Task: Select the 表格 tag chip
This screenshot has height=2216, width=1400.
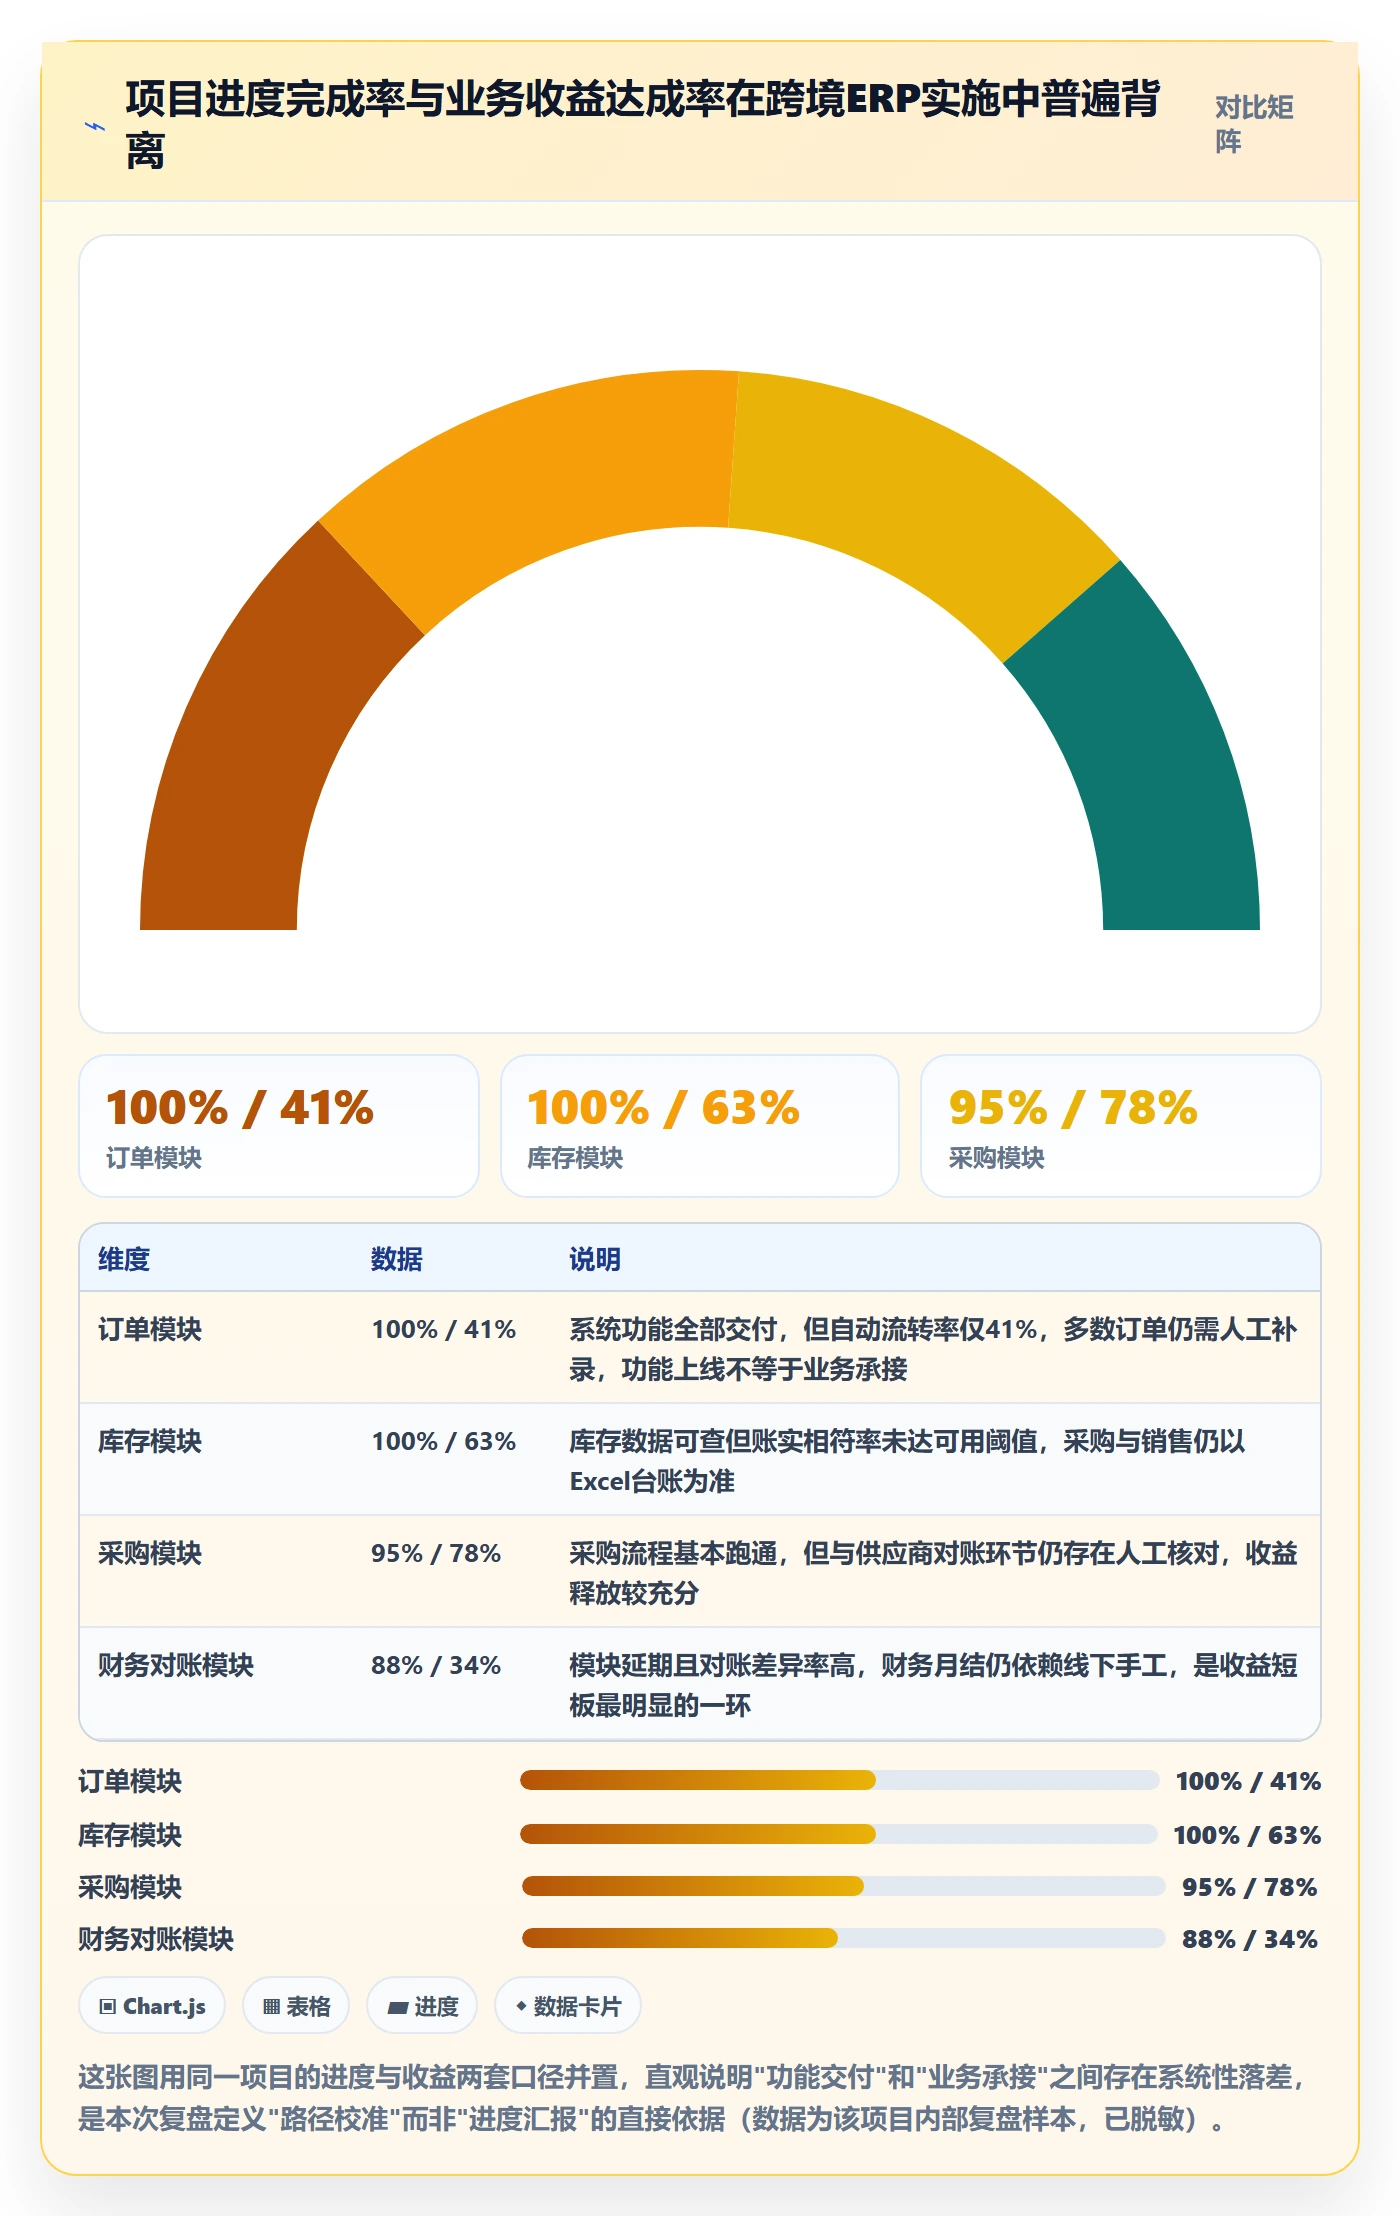Action: (x=296, y=2005)
